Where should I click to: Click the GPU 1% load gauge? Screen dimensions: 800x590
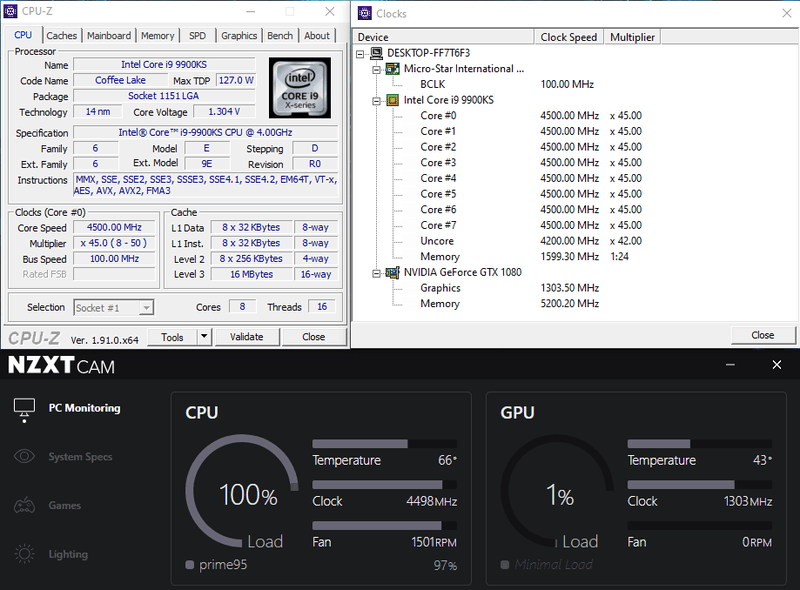[x=557, y=491]
